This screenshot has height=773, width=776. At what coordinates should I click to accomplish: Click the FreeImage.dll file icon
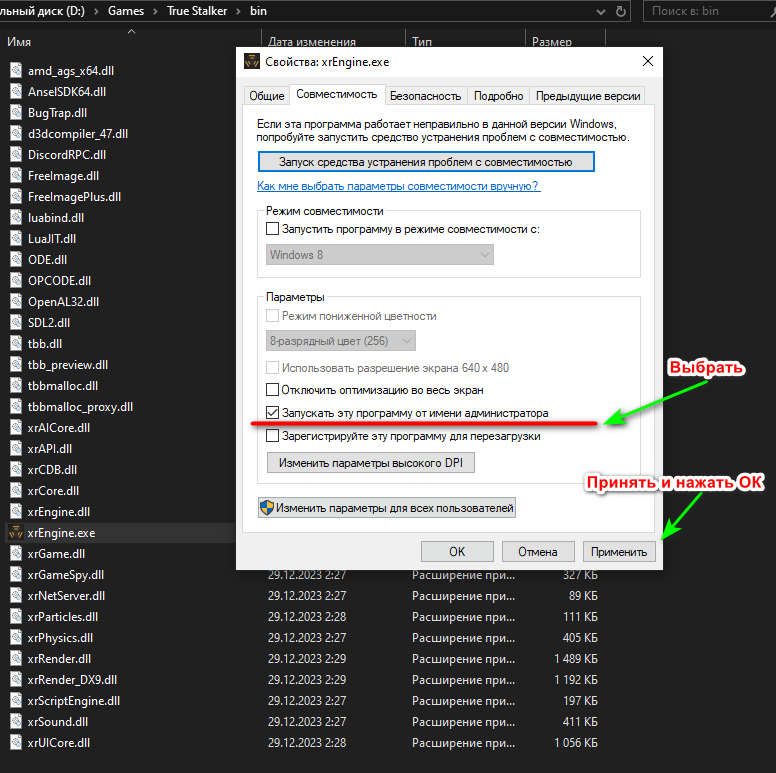pyautogui.click(x=16, y=176)
